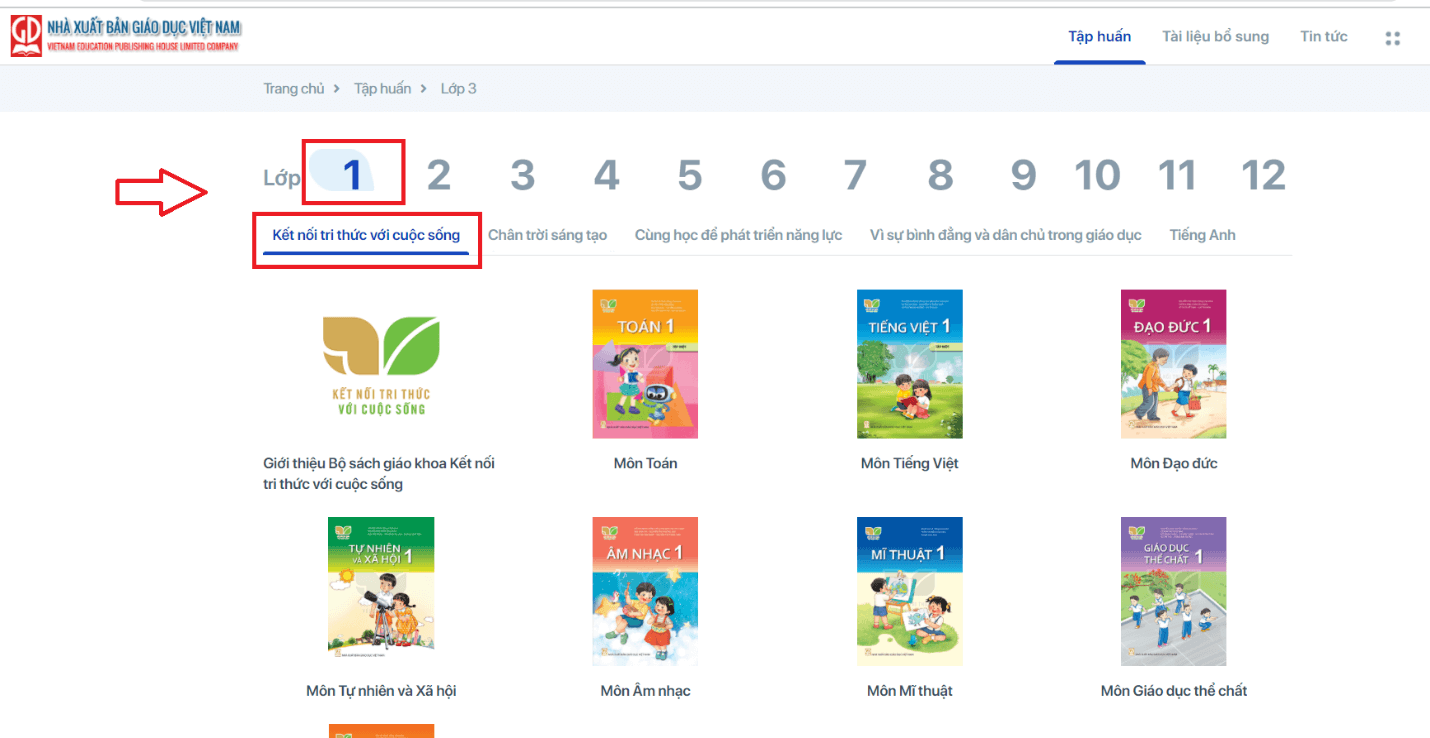Open the four-dot apps grid menu
Screen dimensions: 1430x738
pos(1392,38)
